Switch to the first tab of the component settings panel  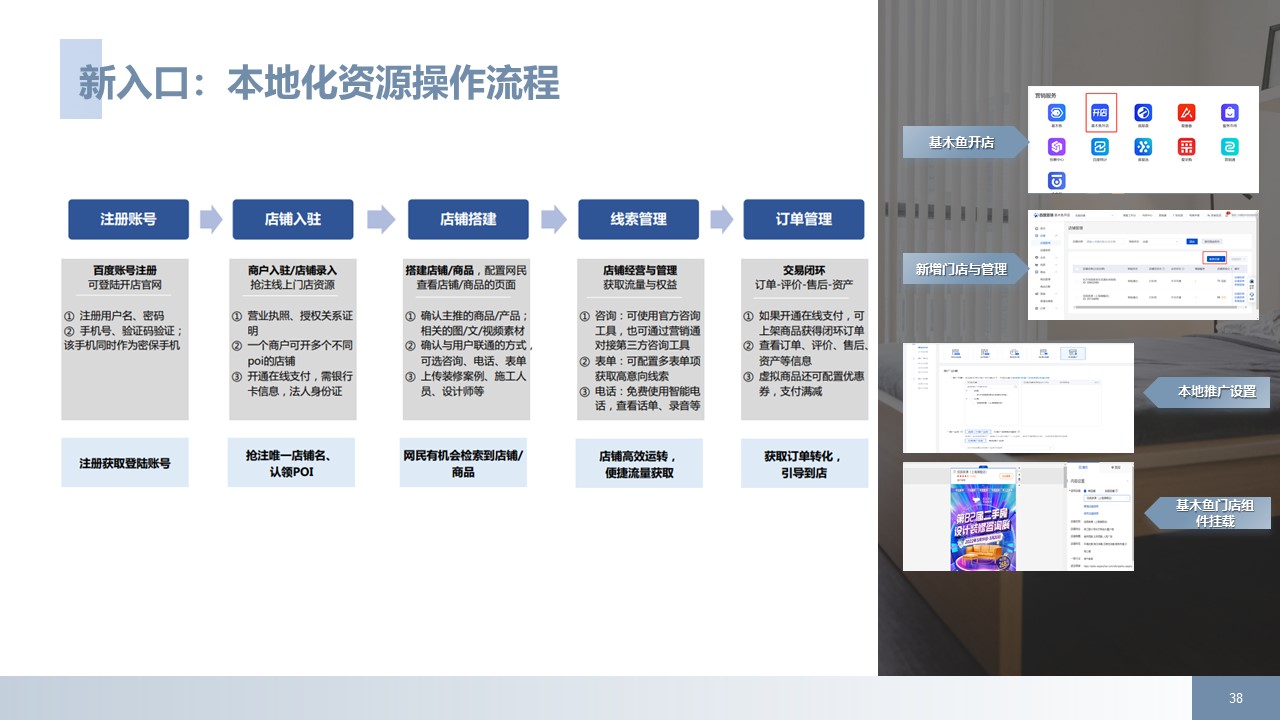tap(1082, 467)
